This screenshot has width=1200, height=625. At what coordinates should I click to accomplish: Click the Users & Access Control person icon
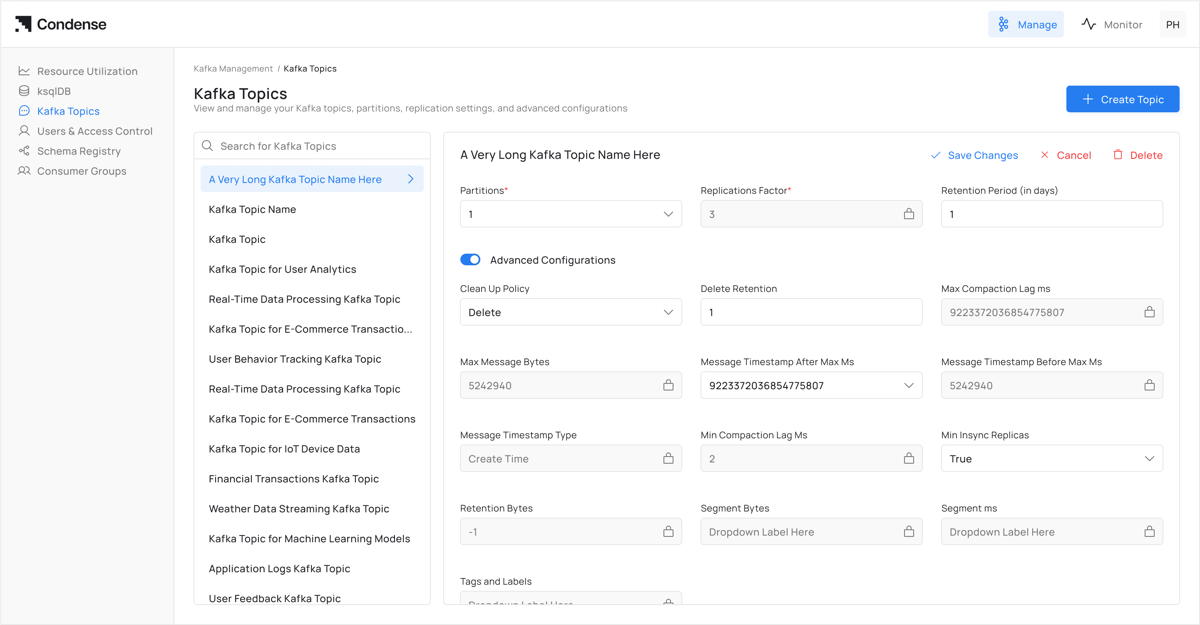point(24,131)
